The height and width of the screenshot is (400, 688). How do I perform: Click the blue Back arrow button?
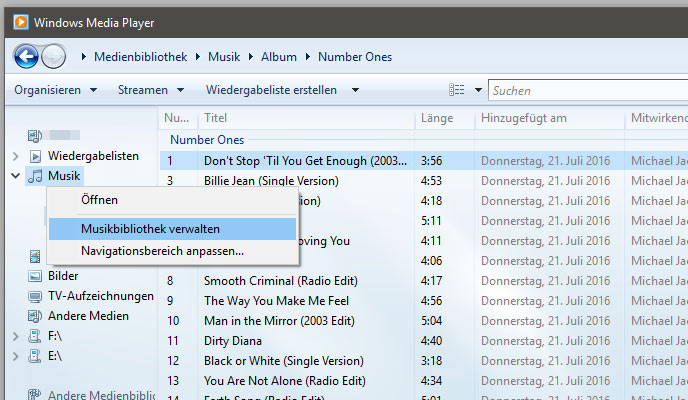coord(26,57)
